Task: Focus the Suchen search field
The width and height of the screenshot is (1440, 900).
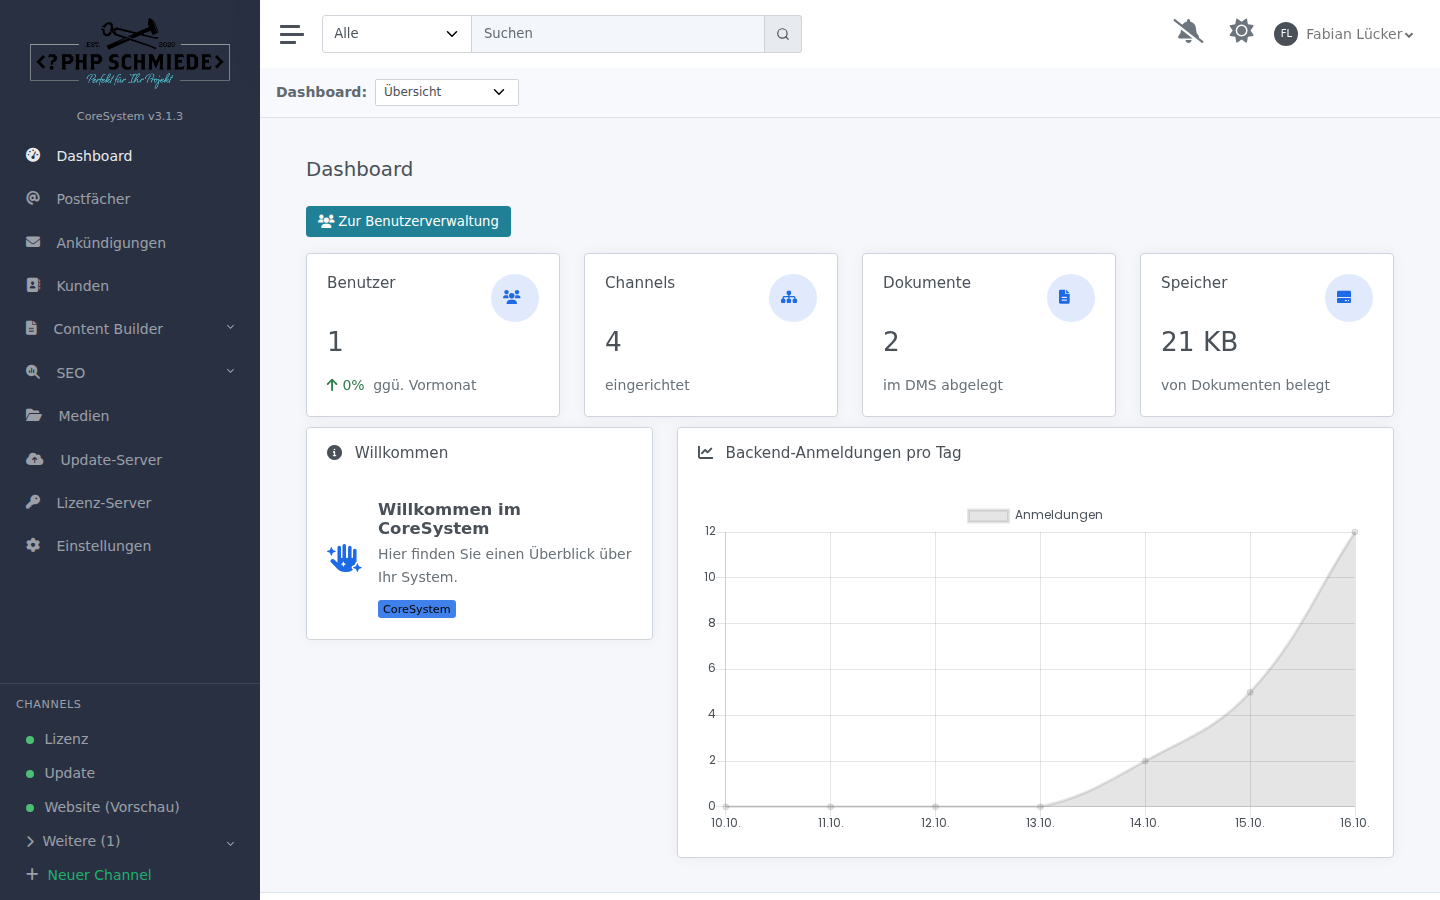Action: tap(618, 34)
